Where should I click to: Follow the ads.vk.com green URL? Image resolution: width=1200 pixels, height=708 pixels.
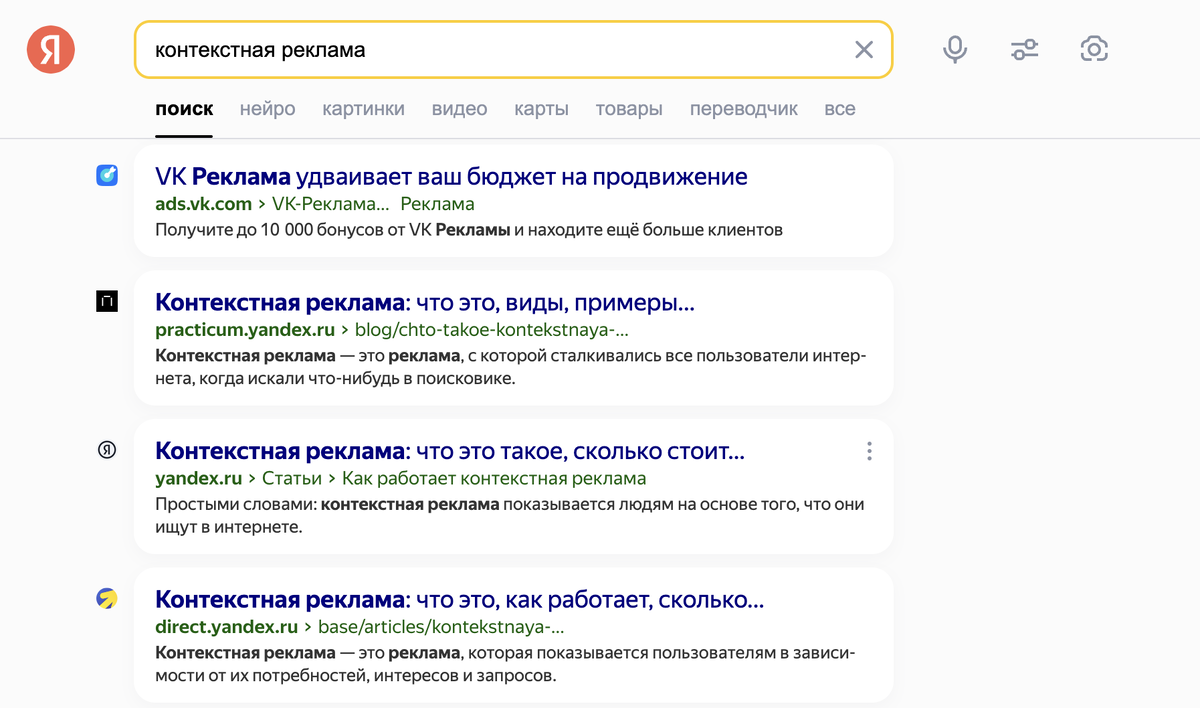click(203, 204)
